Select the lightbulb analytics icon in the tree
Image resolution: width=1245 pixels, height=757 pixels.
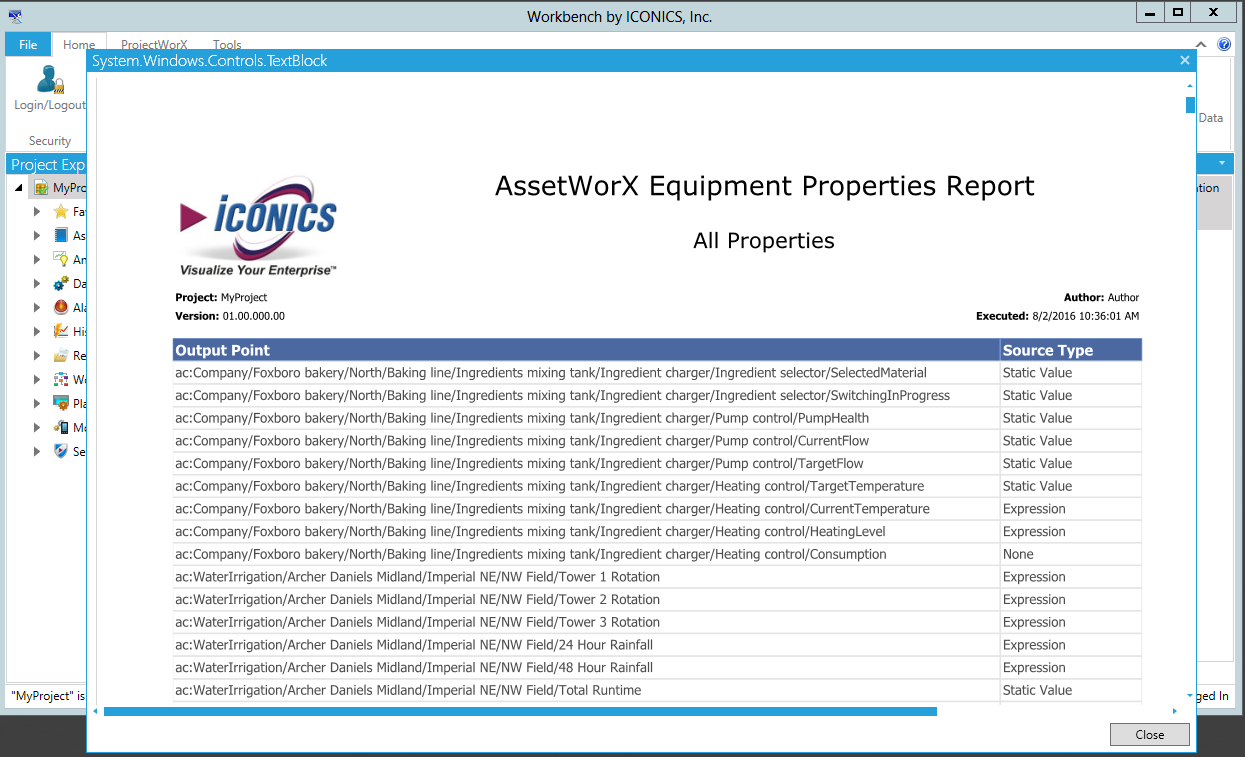point(61,260)
